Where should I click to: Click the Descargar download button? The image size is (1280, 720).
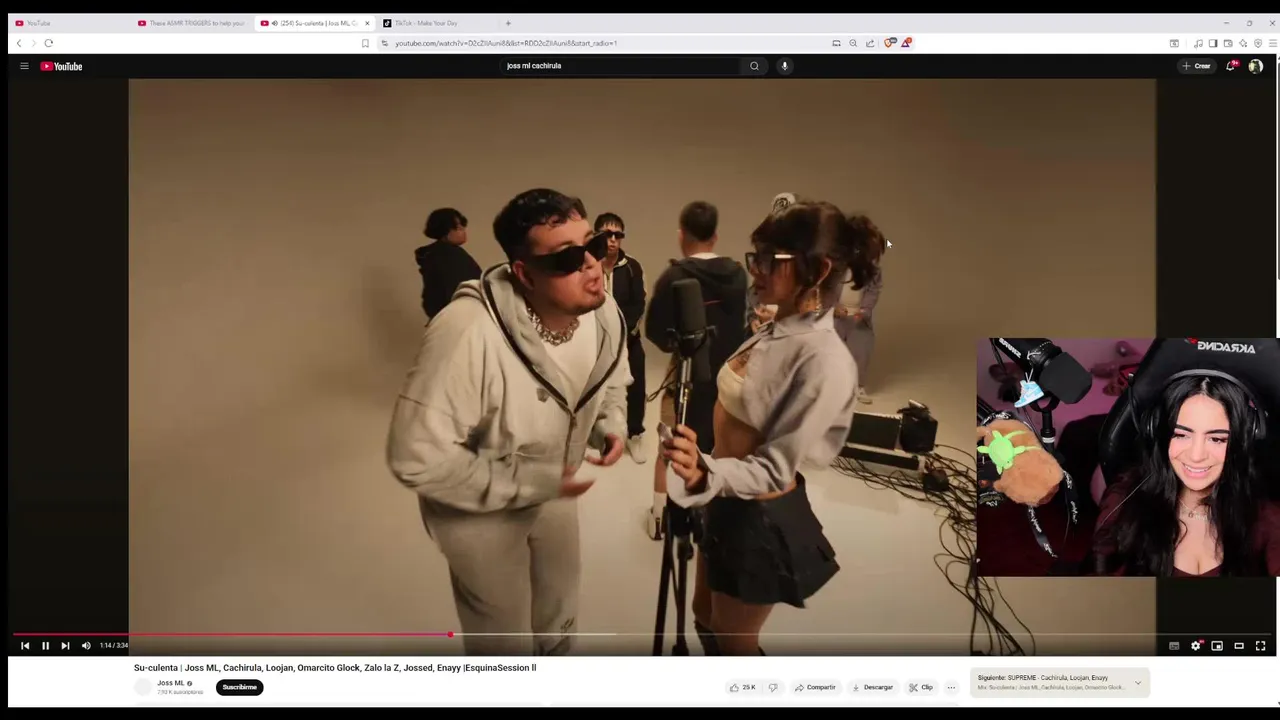[x=872, y=687]
